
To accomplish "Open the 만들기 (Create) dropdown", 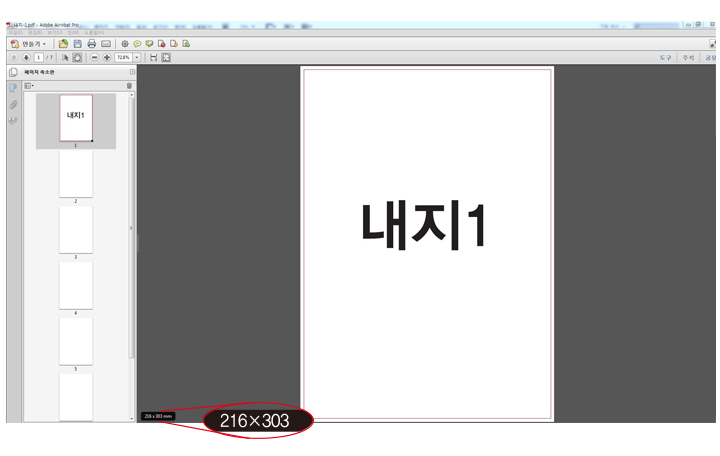I will click(29, 44).
